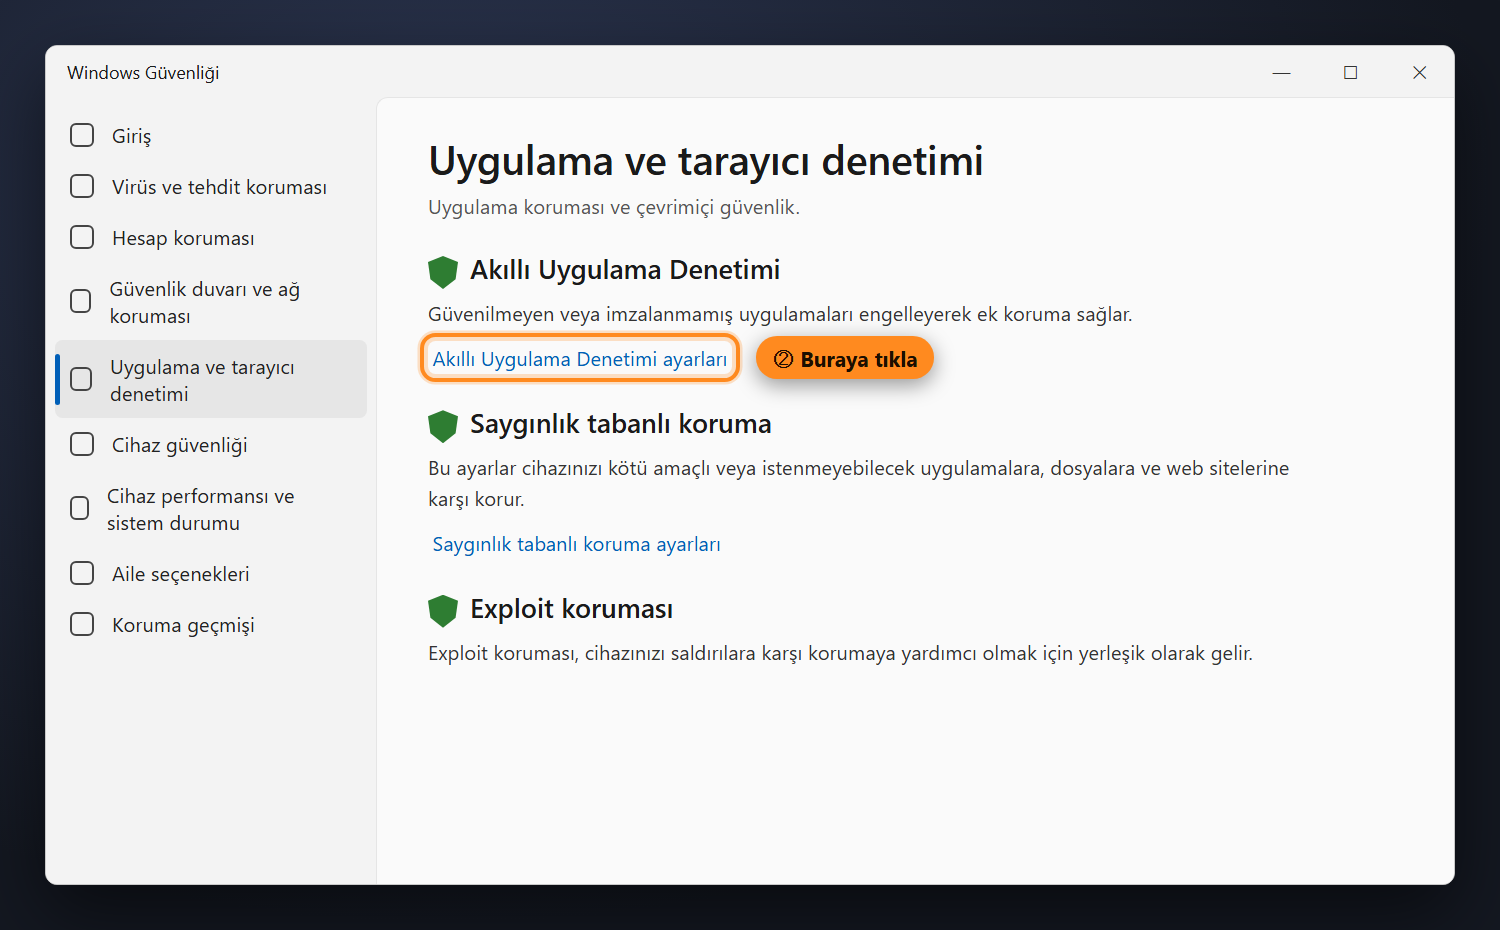Close the Windows Güvenliği window
This screenshot has height=930, width=1500.
point(1419,73)
